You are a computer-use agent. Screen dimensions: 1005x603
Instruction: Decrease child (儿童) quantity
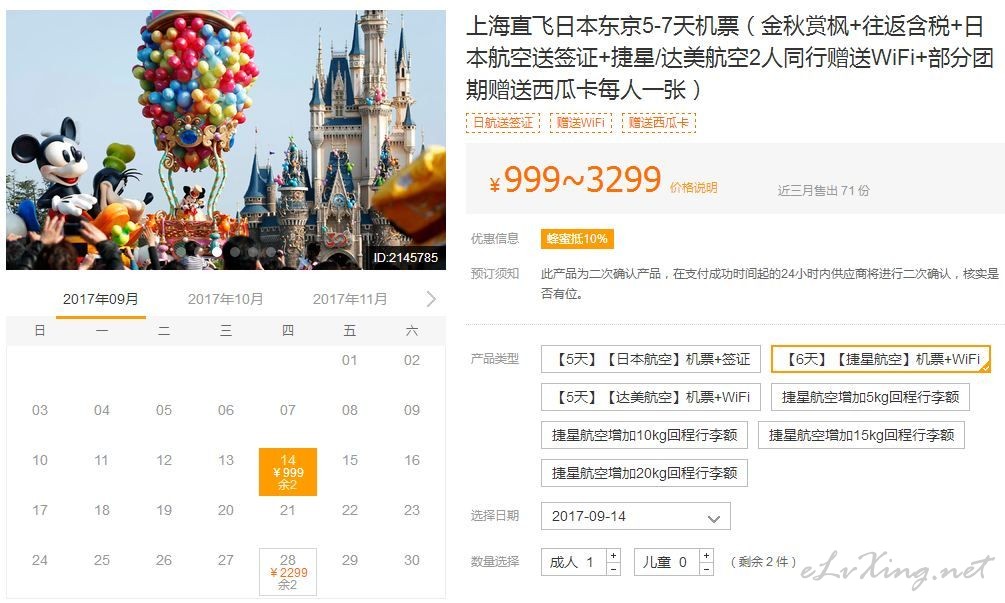click(706, 569)
